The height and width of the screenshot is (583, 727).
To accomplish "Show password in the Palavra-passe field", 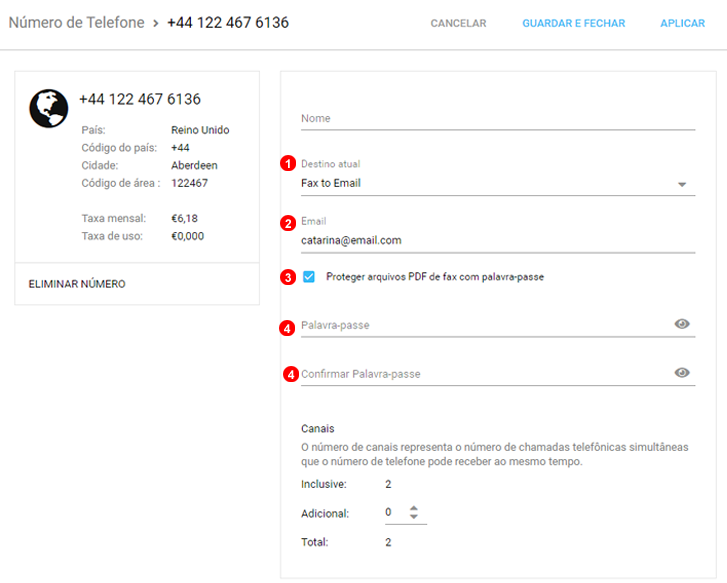I will (682, 324).
